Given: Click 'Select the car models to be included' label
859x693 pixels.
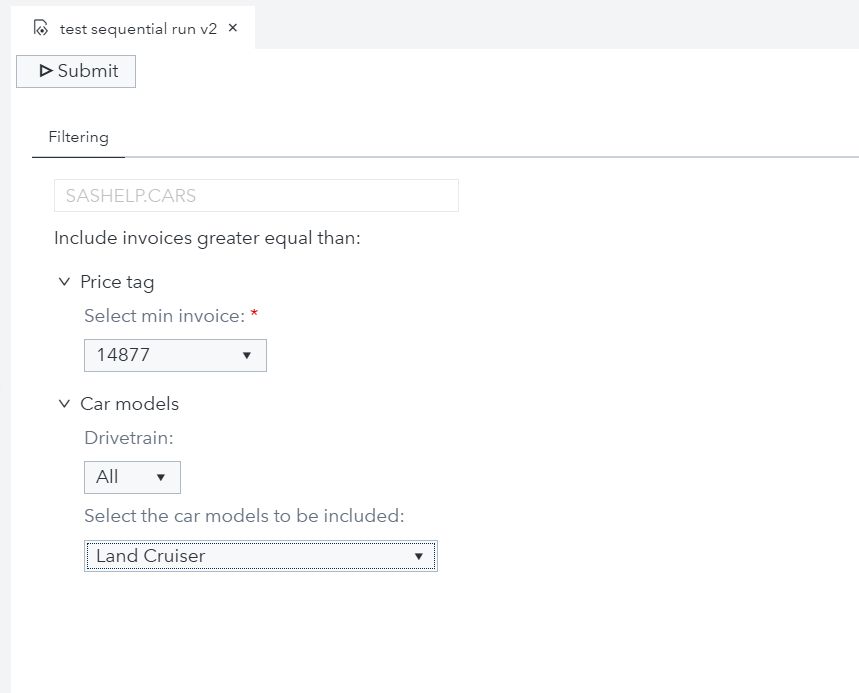Looking at the screenshot, I should coord(244,516).
